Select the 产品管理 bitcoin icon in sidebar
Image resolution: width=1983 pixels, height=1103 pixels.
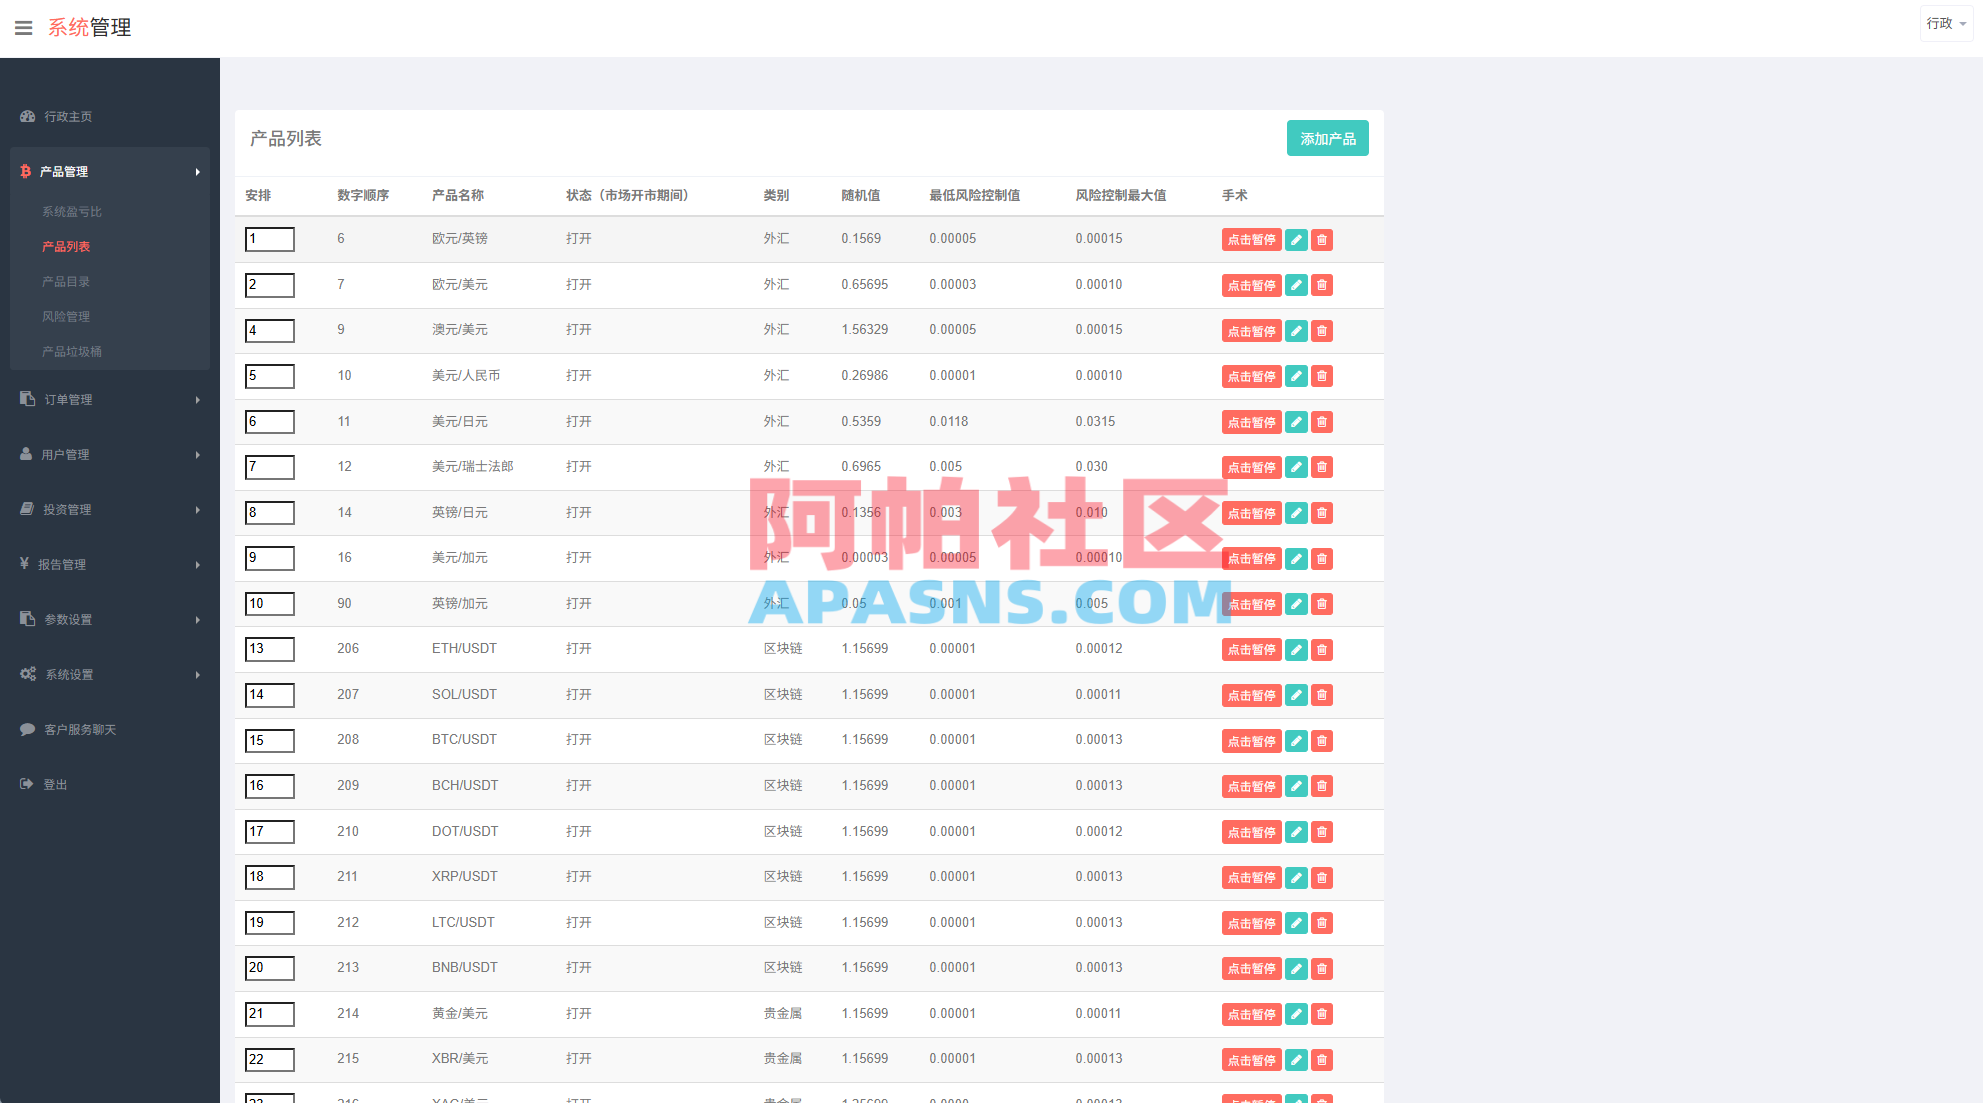pos(24,171)
